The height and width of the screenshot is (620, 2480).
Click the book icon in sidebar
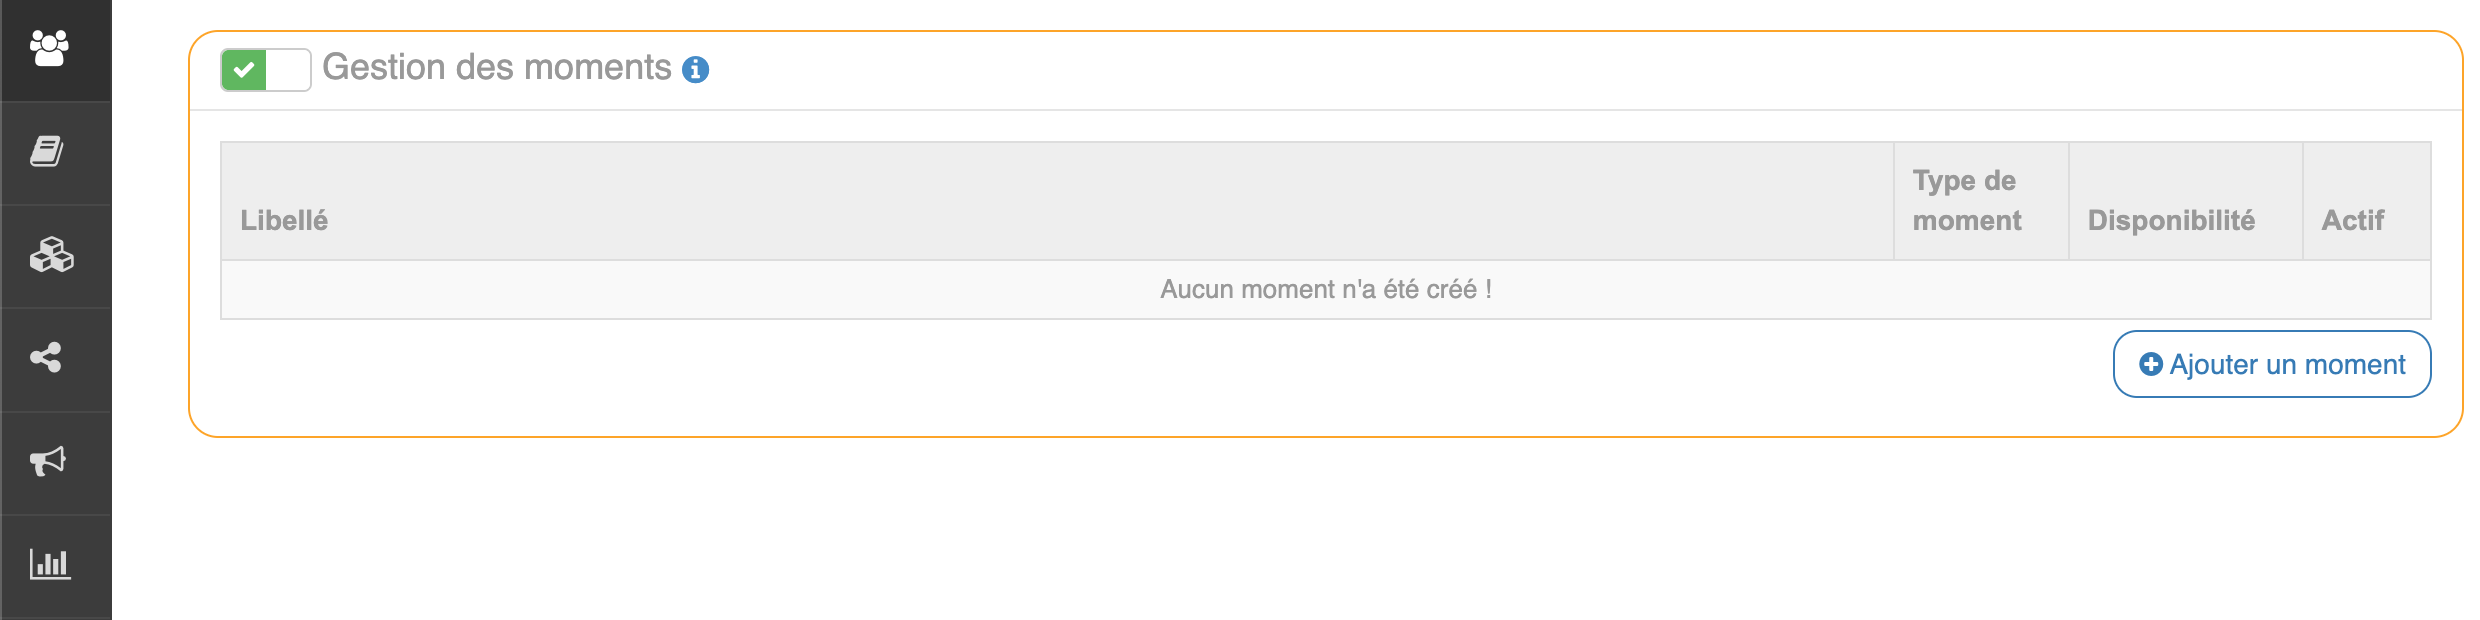click(47, 152)
